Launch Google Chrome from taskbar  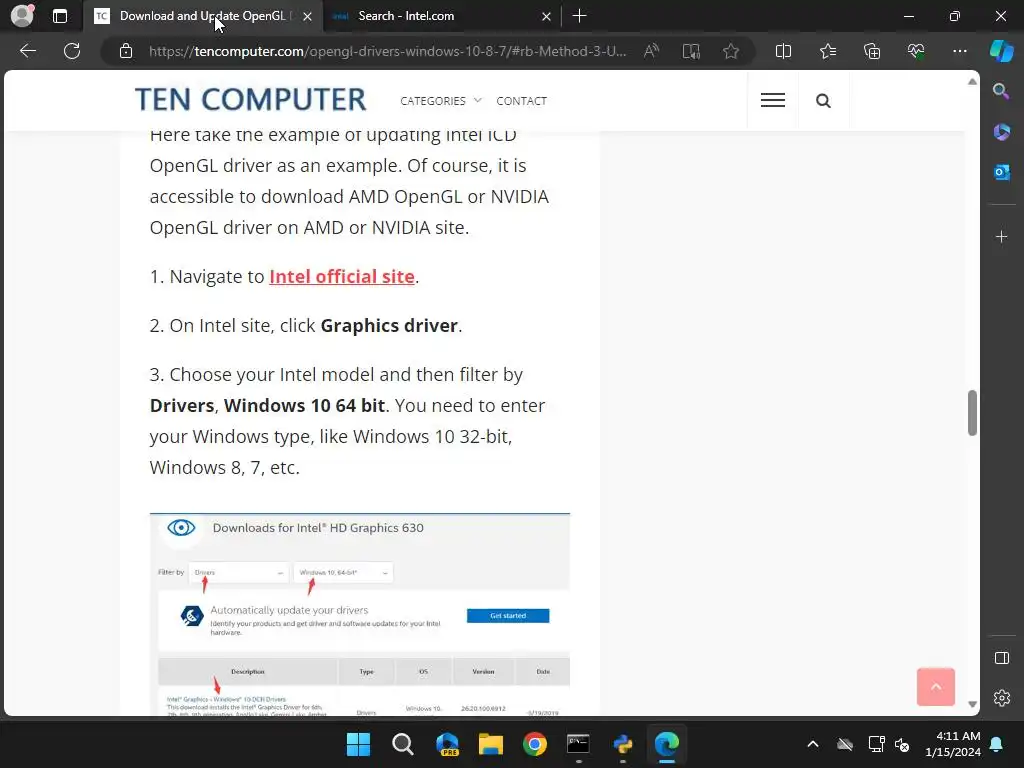tap(534, 744)
